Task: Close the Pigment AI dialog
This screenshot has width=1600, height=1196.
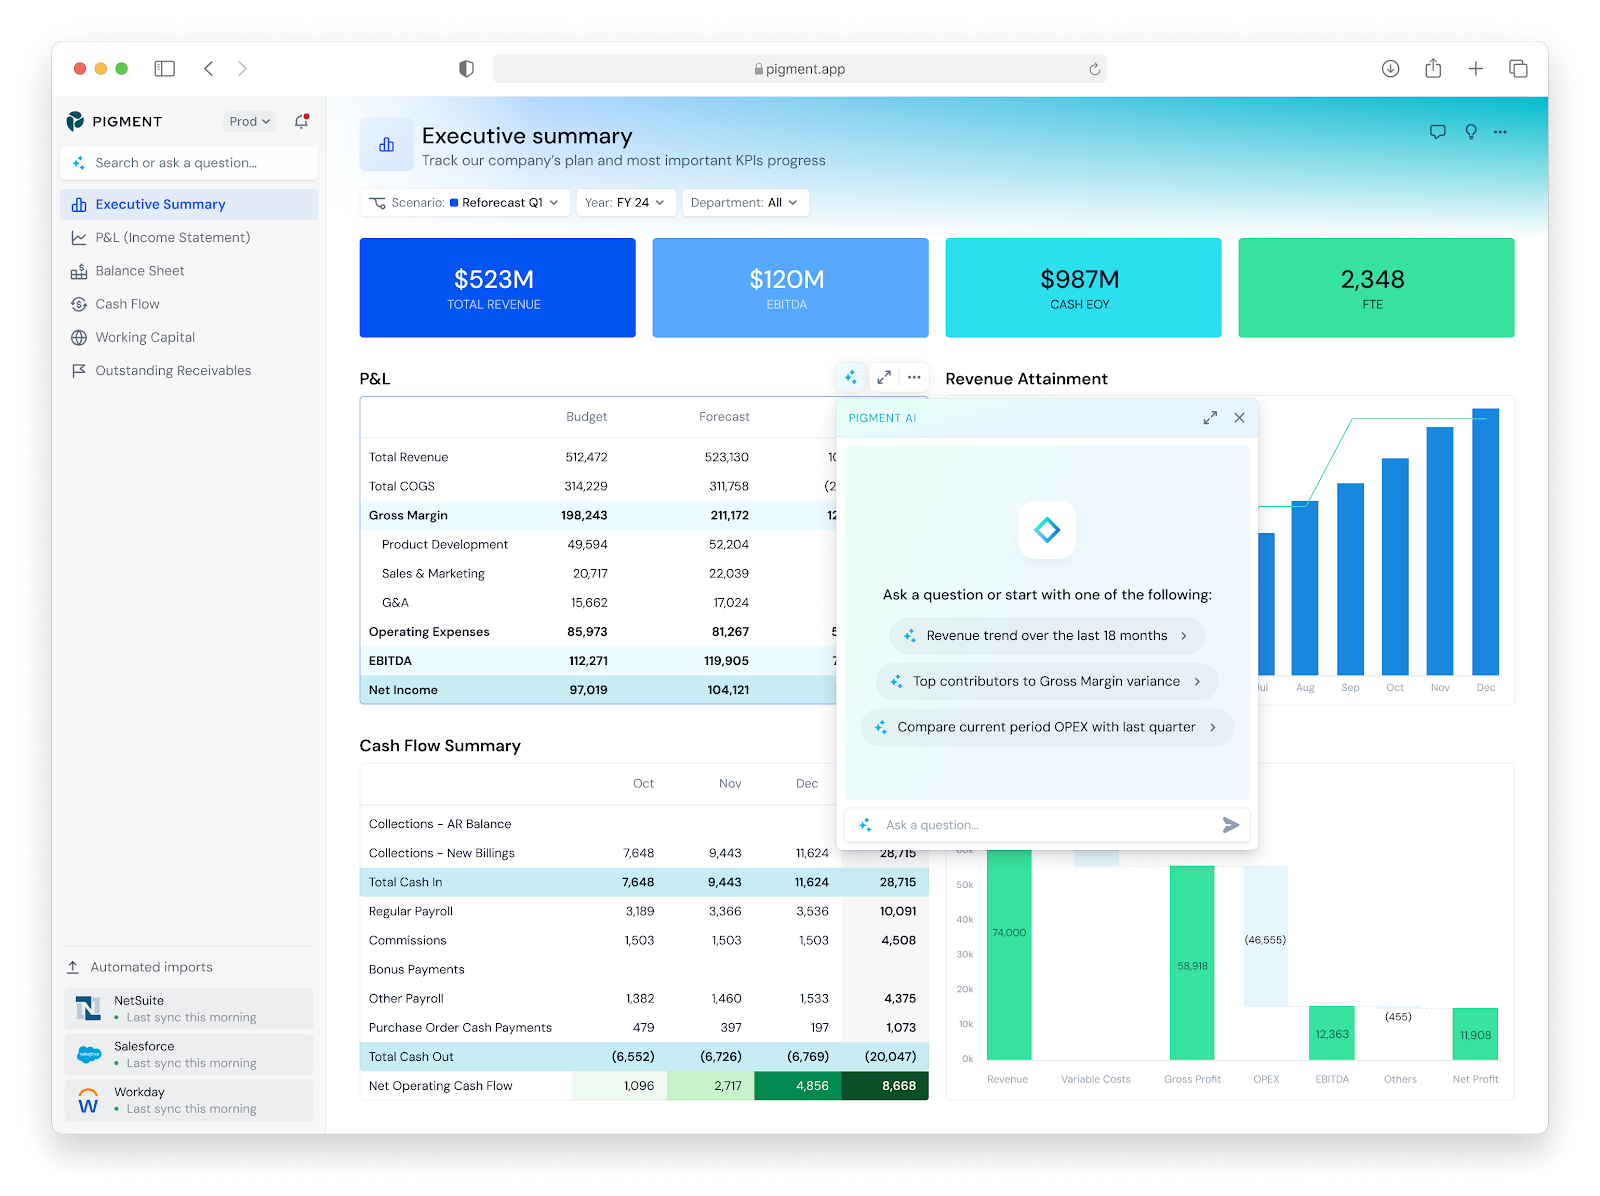Action: click(1239, 418)
